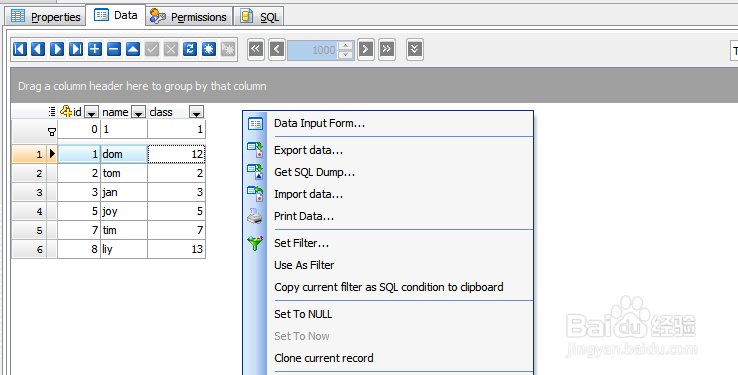Click the name column header
Image resolution: width=738 pixels, height=375 pixels.
[124, 112]
